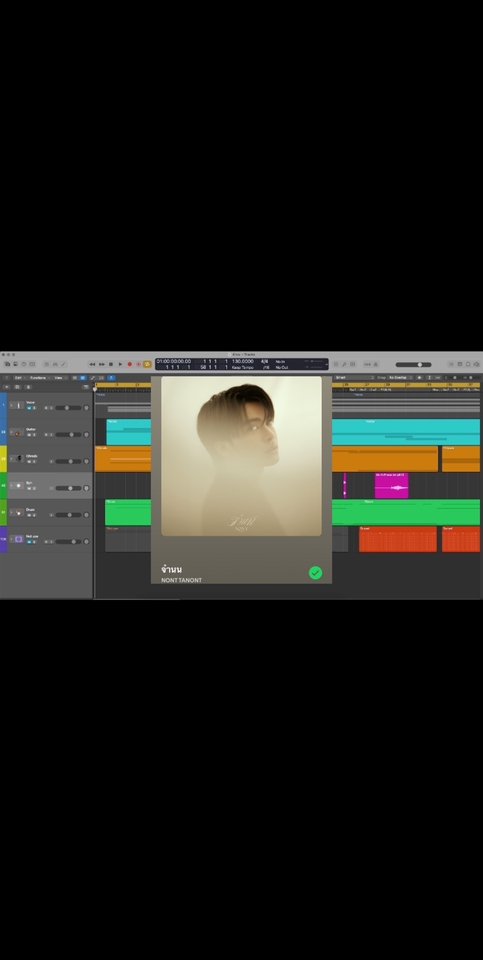Click the Voice track volume slider
The image size is (483, 960).
[68, 408]
